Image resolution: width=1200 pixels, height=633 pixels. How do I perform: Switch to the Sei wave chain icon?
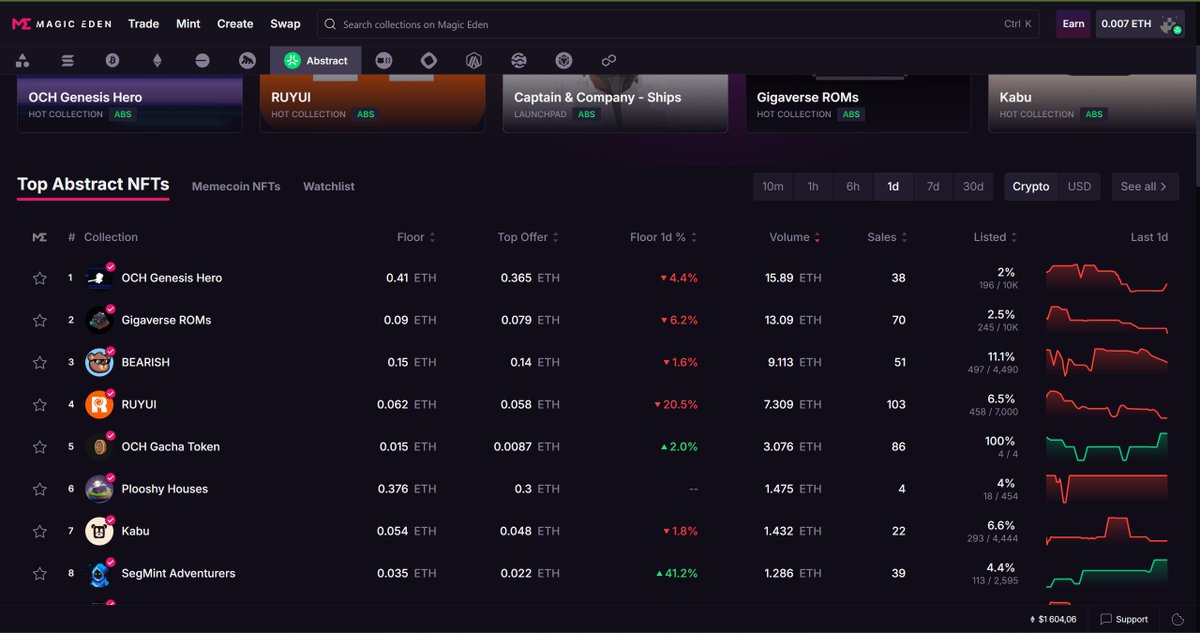click(519, 61)
